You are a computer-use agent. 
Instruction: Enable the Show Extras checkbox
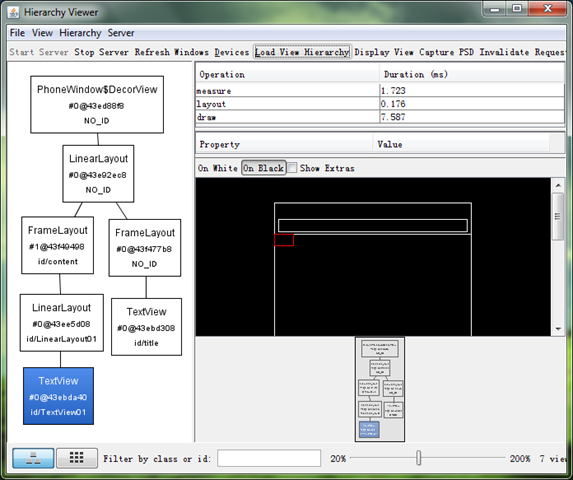292,168
